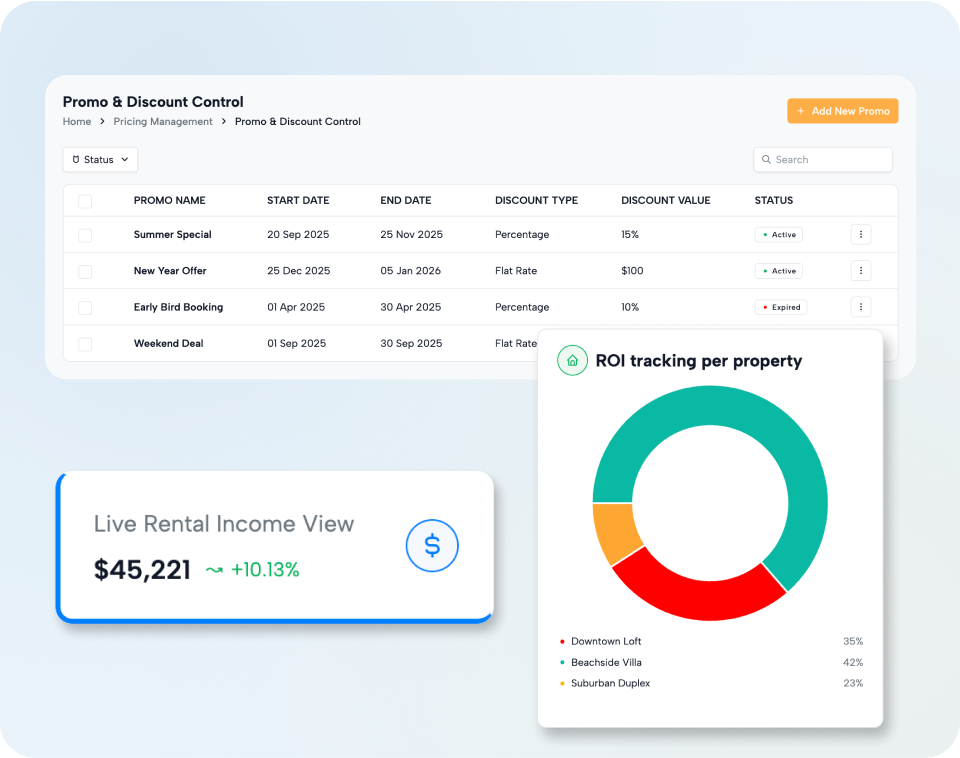Sort by the Discount Type column header
This screenshot has width=960, height=758.
click(x=536, y=200)
